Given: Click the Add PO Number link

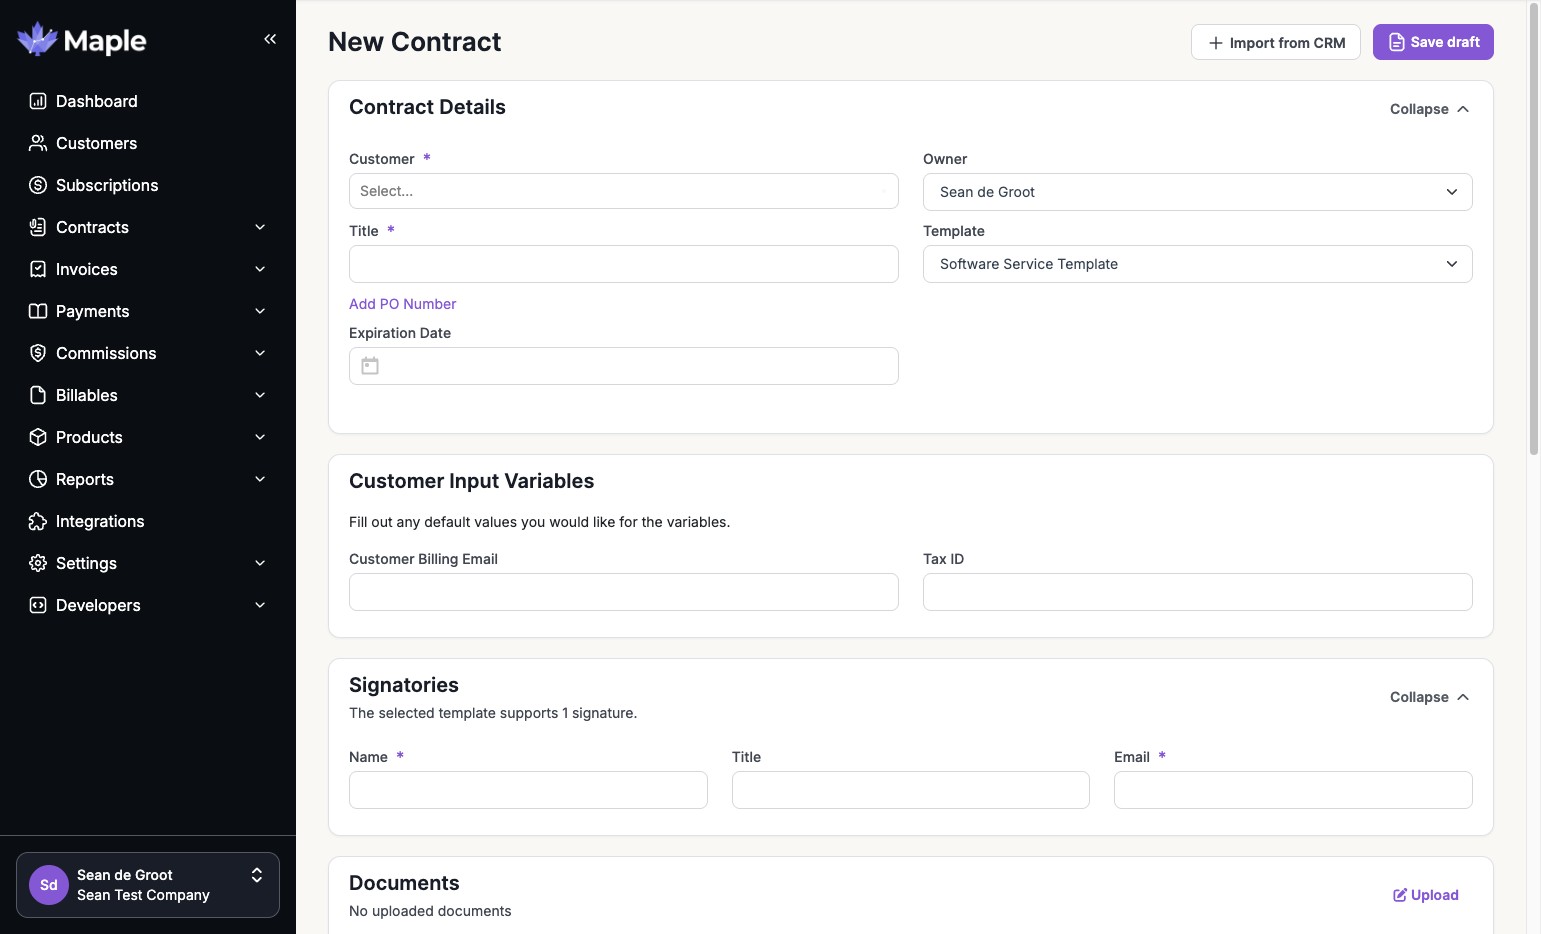Looking at the screenshot, I should pos(402,304).
